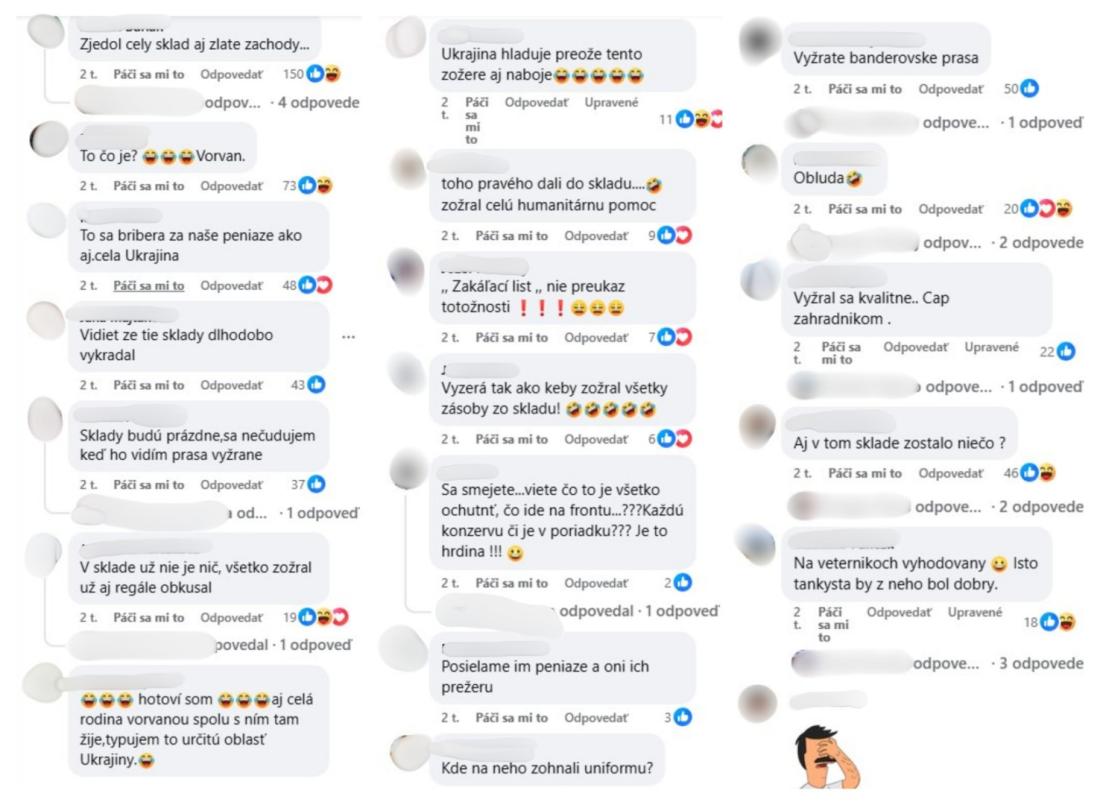
Task: Toggle like on 'Aj v tom sklade zostalo niečo' comment
Action: [864, 473]
